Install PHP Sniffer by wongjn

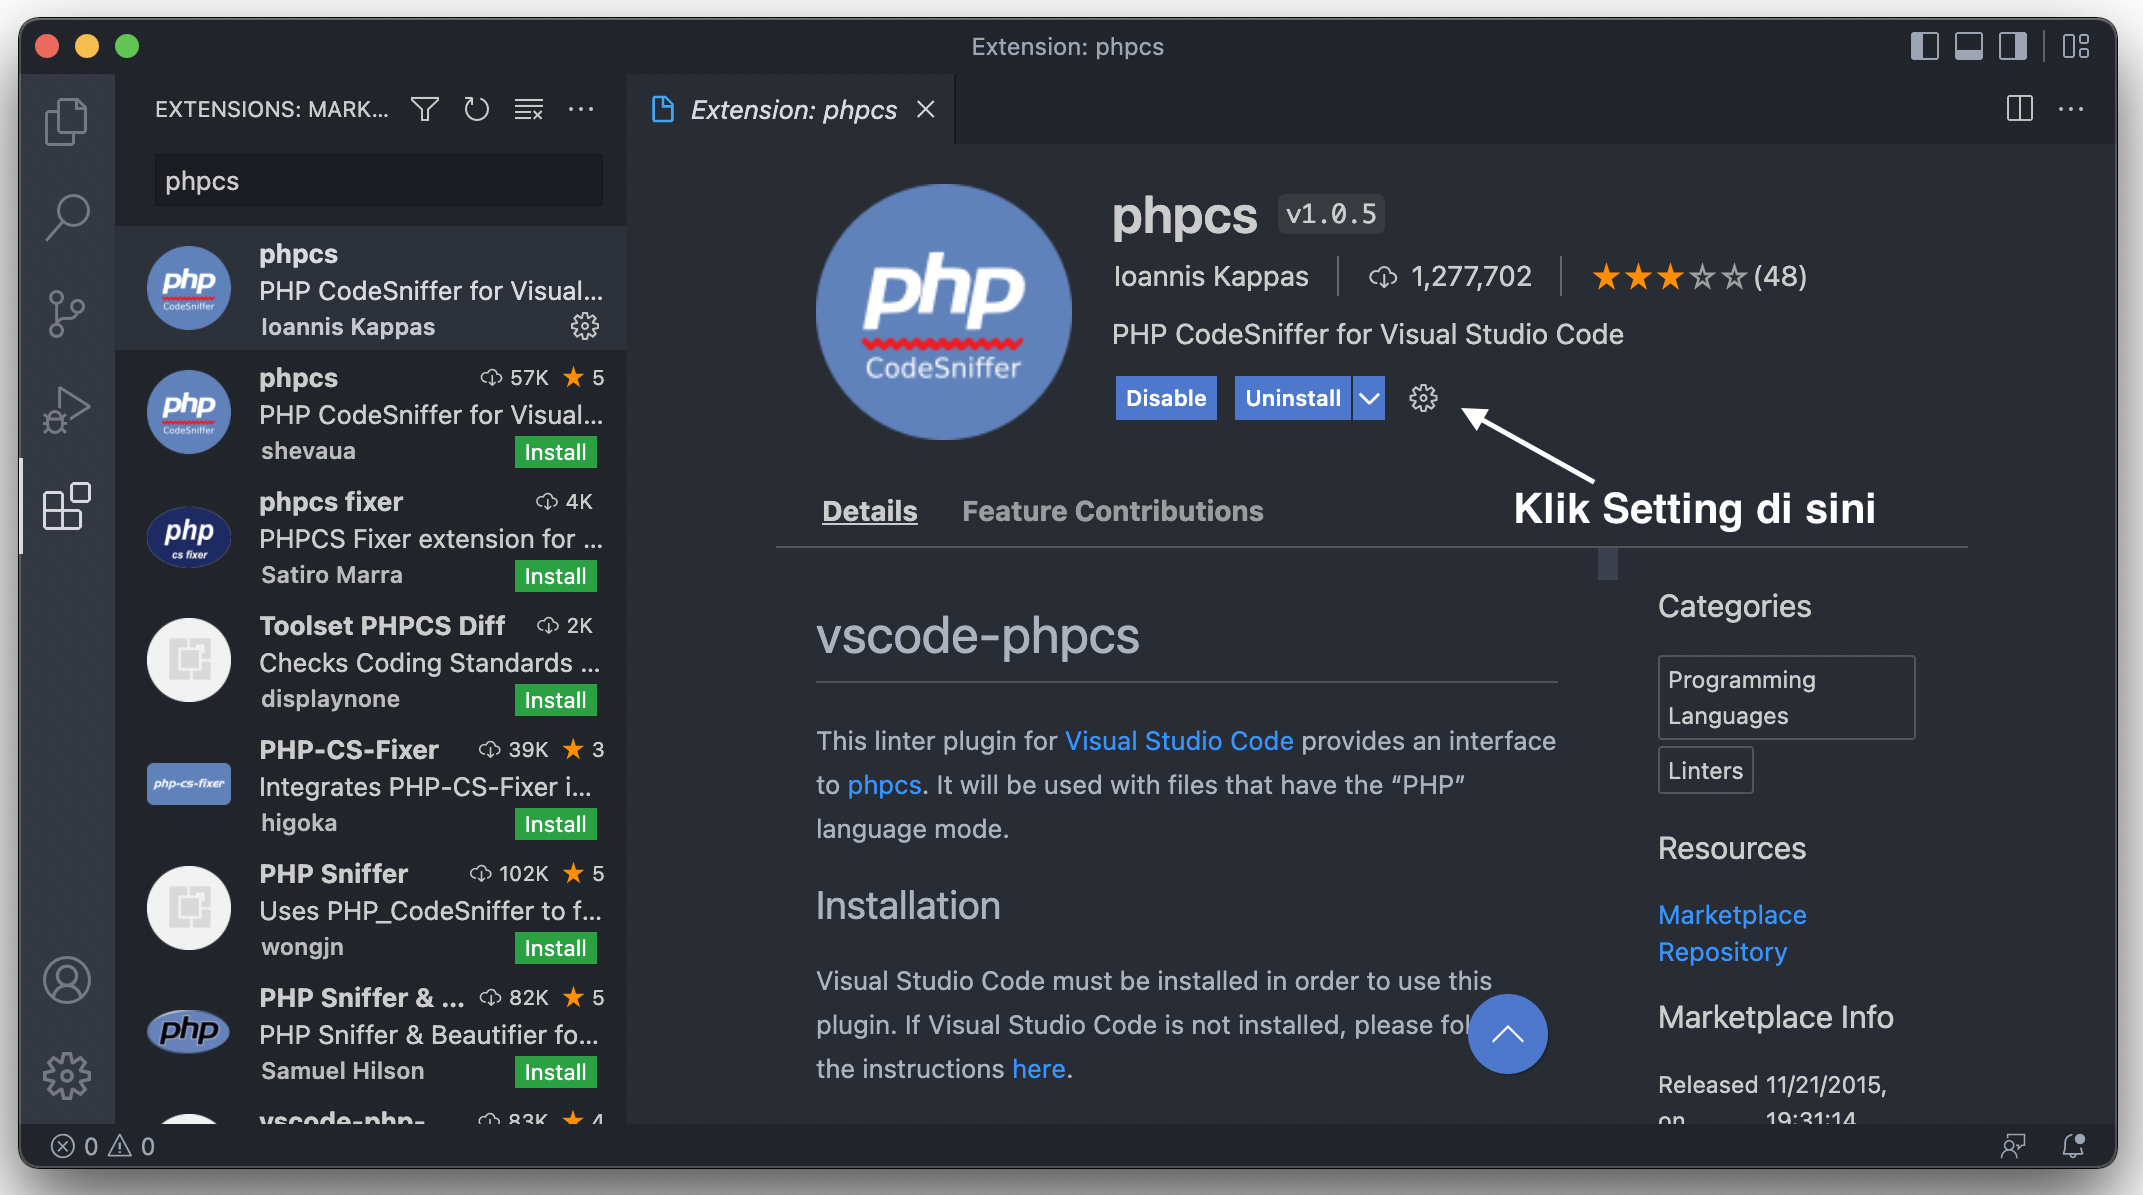[556, 948]
